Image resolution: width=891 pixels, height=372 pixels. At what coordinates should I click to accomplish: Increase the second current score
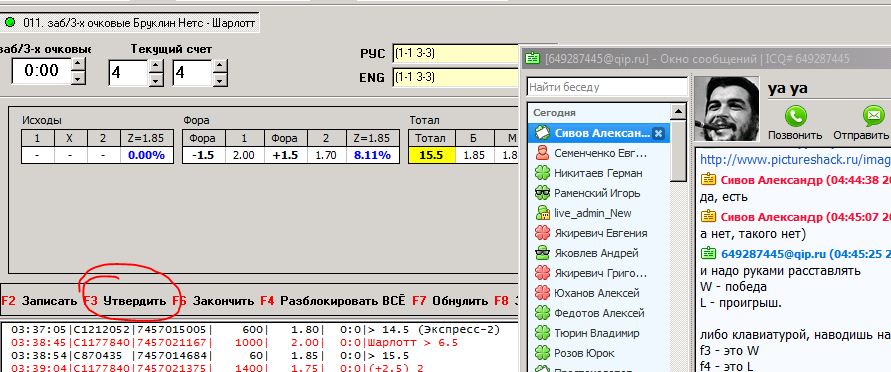220,66
